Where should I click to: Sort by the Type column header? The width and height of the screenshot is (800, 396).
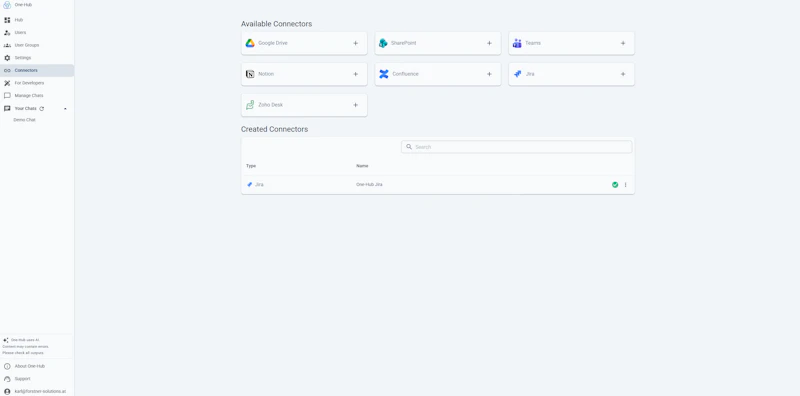pyautogui.click(x=251, y=166)
